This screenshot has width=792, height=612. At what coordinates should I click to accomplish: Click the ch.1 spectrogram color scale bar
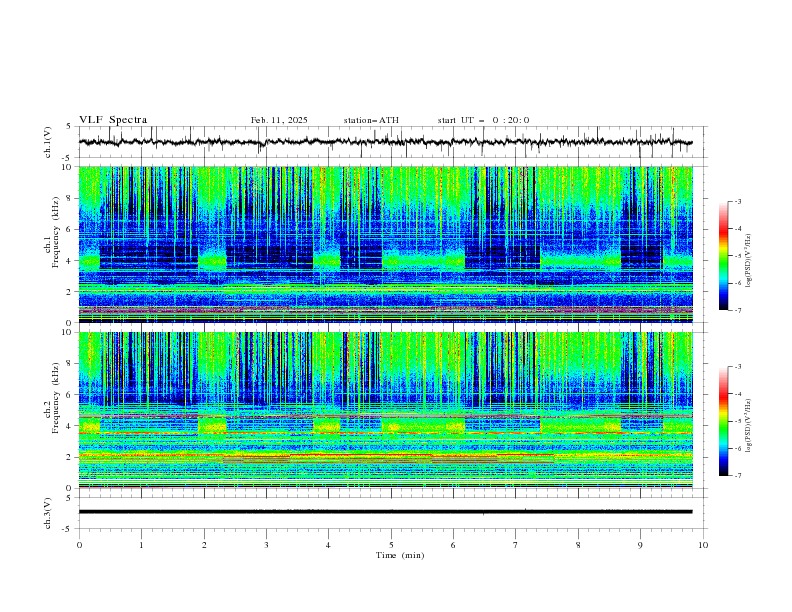(724, 255)
